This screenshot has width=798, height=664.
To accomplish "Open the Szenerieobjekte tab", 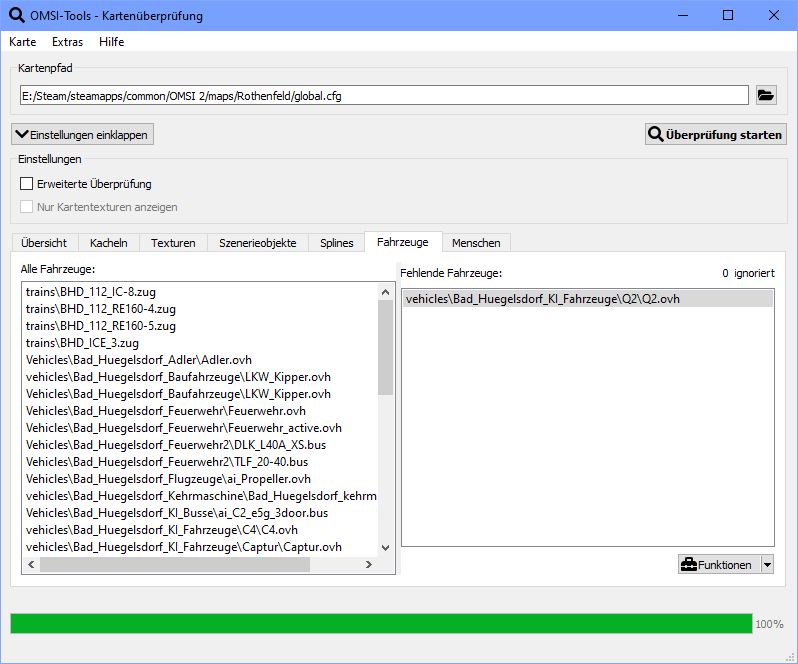I will click(257, 243).
